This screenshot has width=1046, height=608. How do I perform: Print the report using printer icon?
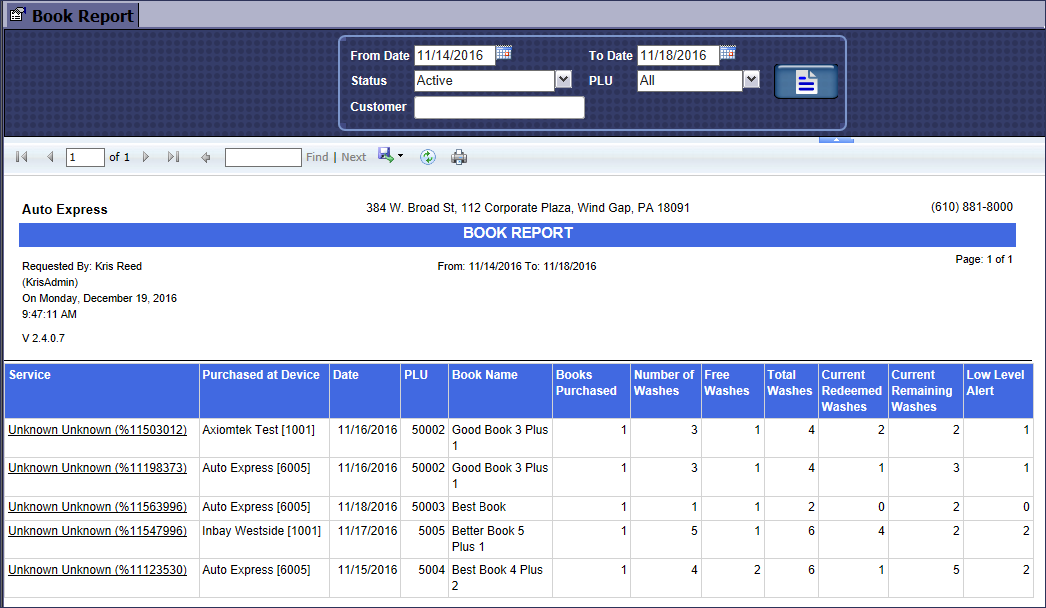click(x=459, y=157)
